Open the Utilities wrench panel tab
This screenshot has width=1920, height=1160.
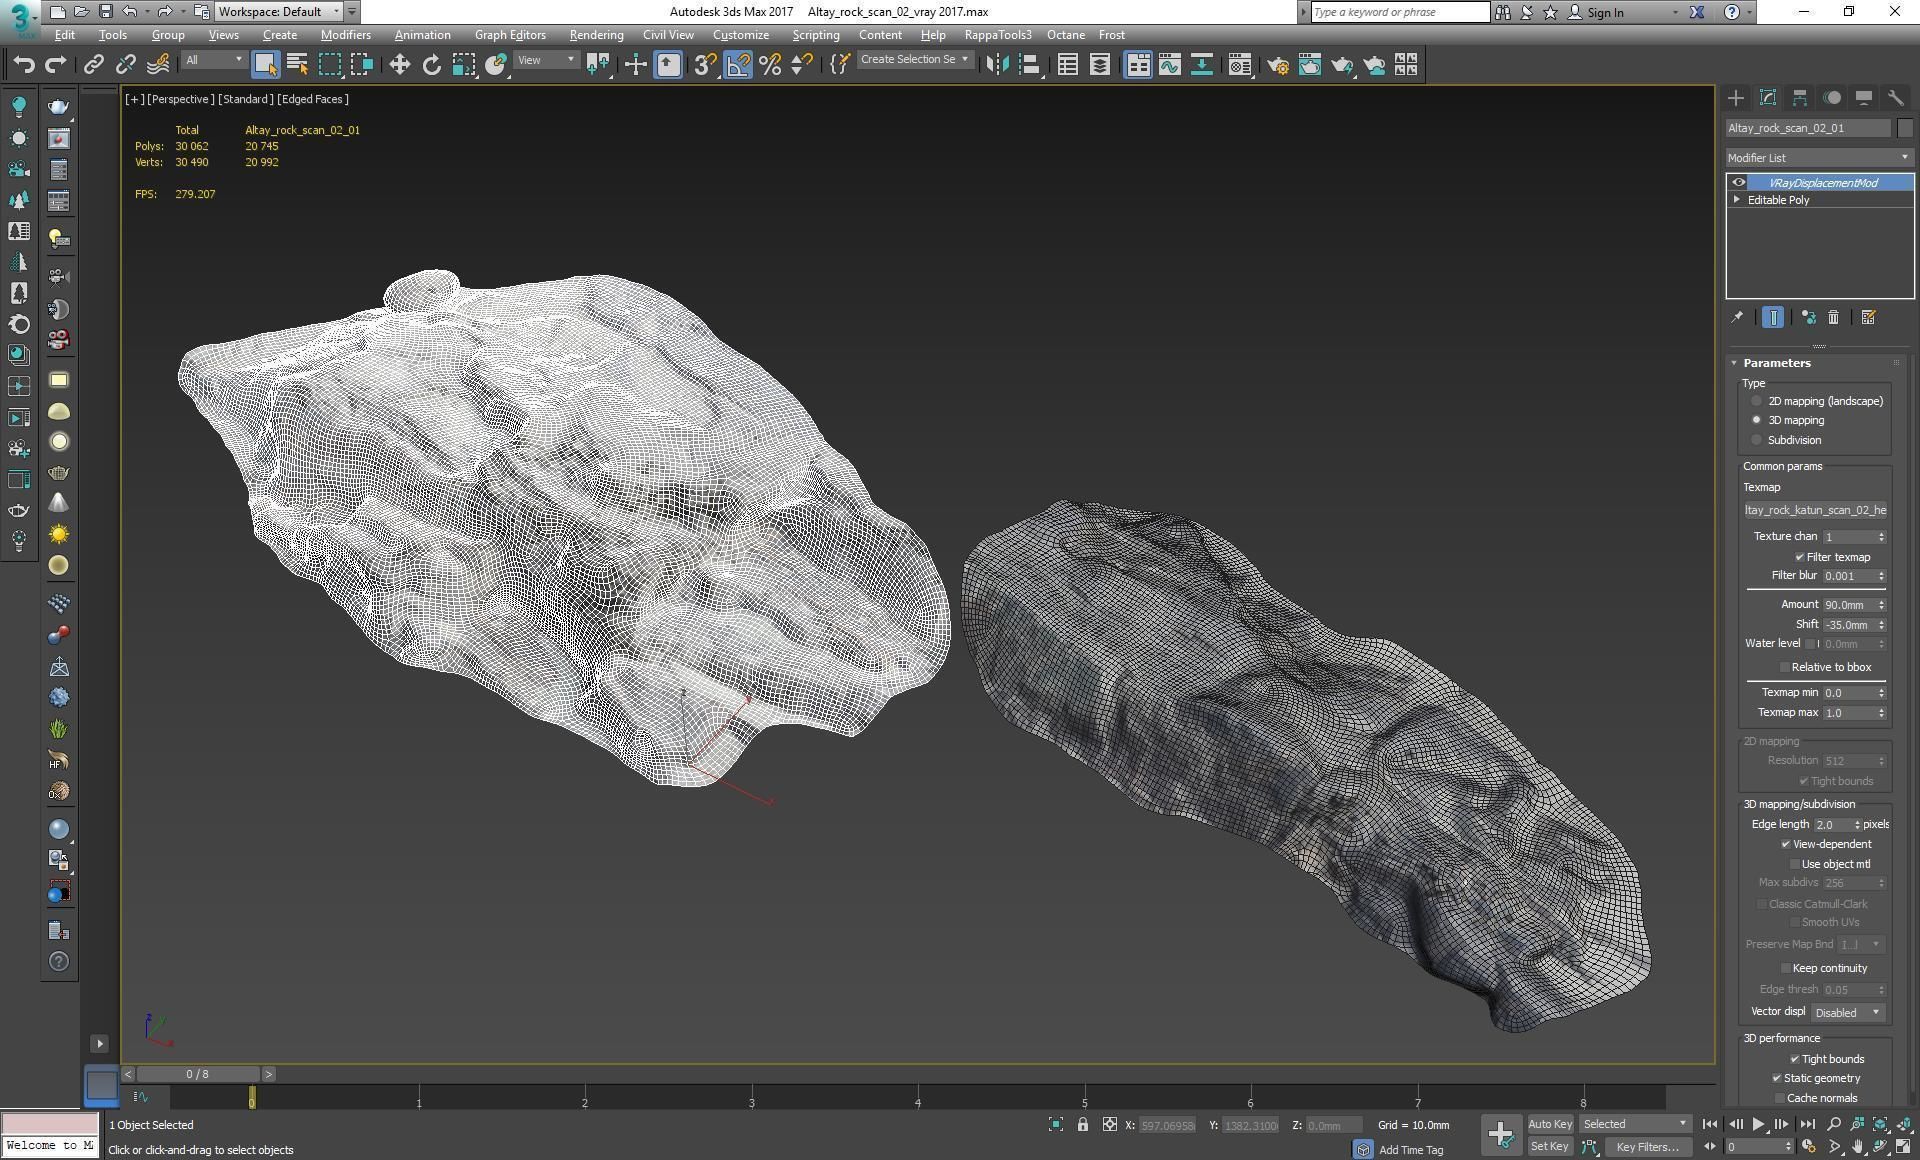1896,98
